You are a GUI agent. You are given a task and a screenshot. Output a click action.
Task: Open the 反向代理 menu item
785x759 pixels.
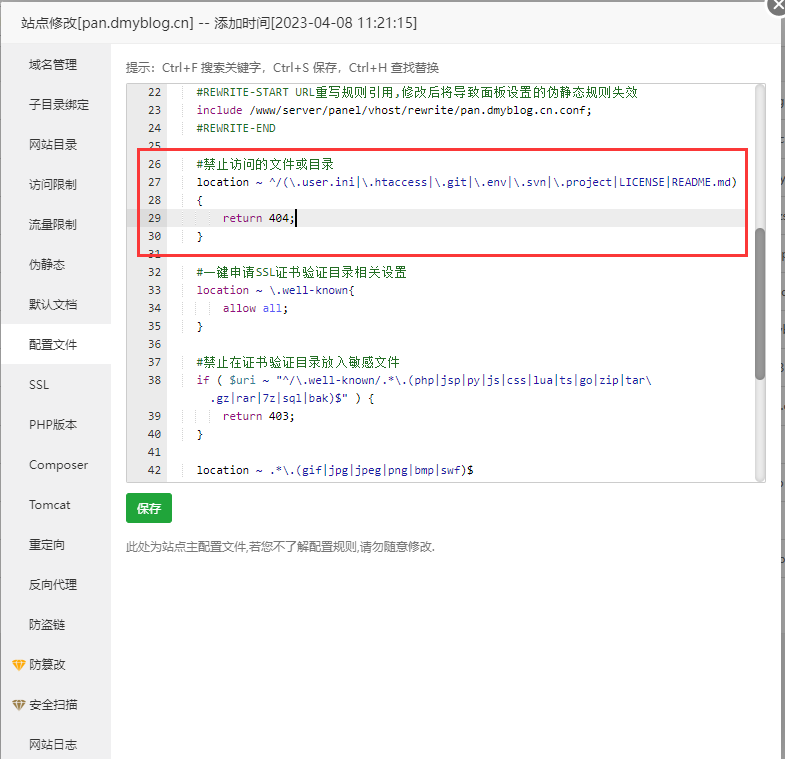pos(53,585)
